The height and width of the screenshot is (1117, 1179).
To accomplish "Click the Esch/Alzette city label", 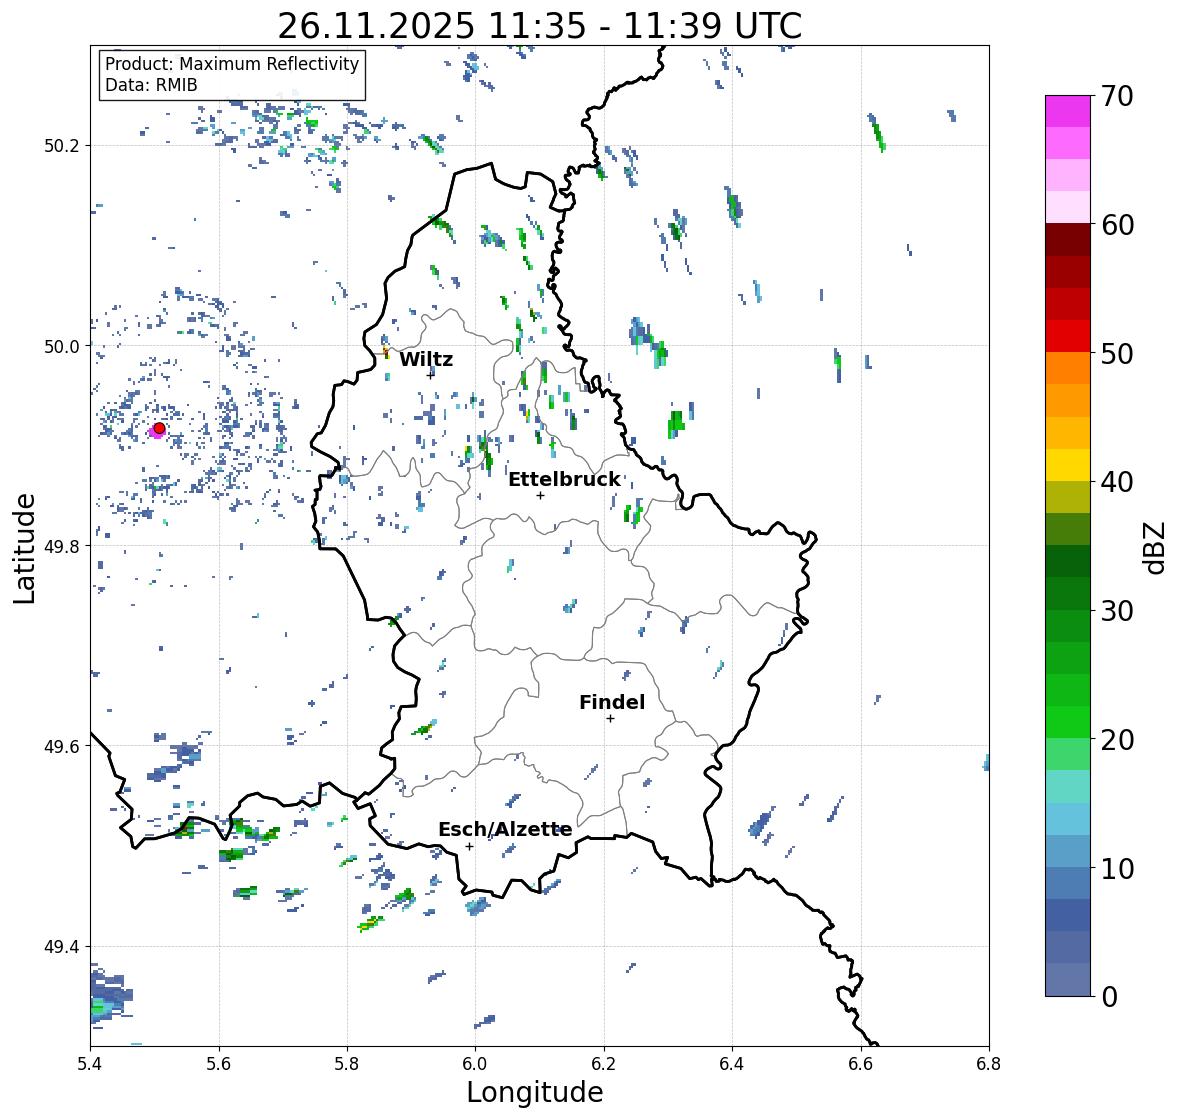I will tap(505, 829).
